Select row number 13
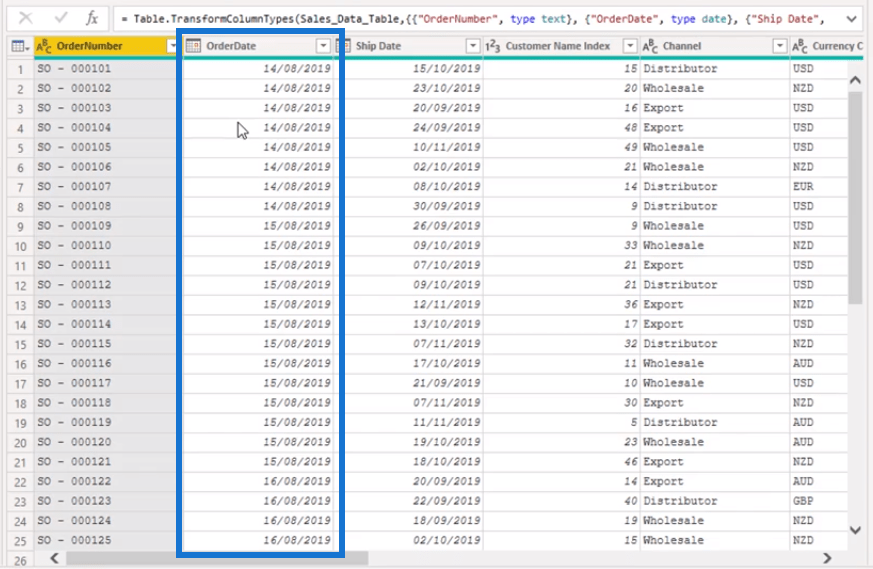This screenshot has height=569, width=873. 21,305
